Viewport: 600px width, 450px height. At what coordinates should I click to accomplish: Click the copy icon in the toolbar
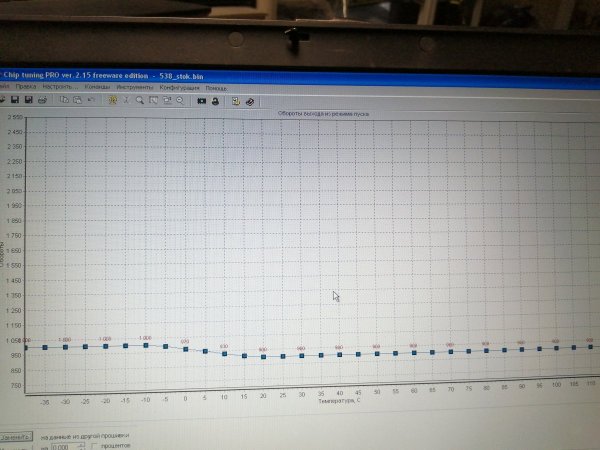click(x=64, y=101)
